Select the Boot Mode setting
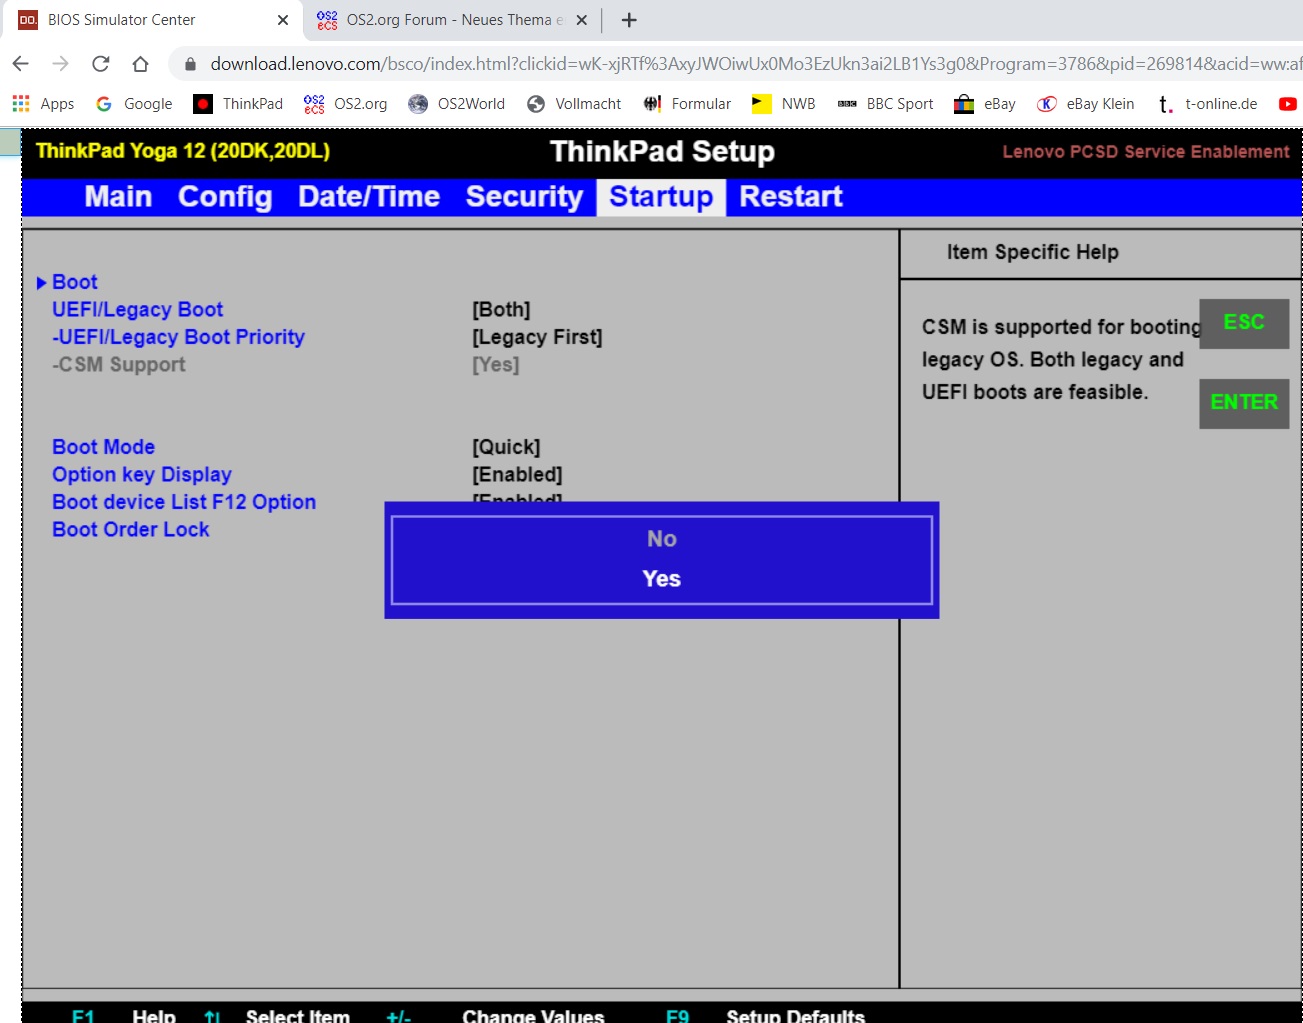1303x1023 pixels. coord(104,447)
